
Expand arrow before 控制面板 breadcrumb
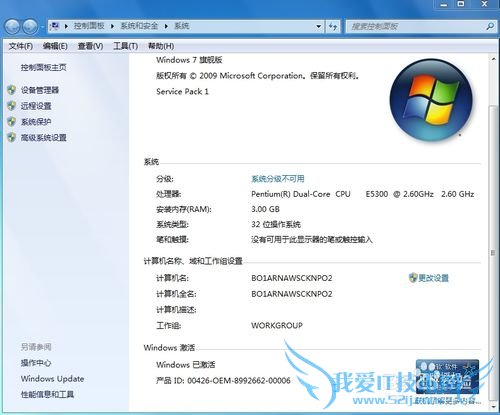coord(66,26)
